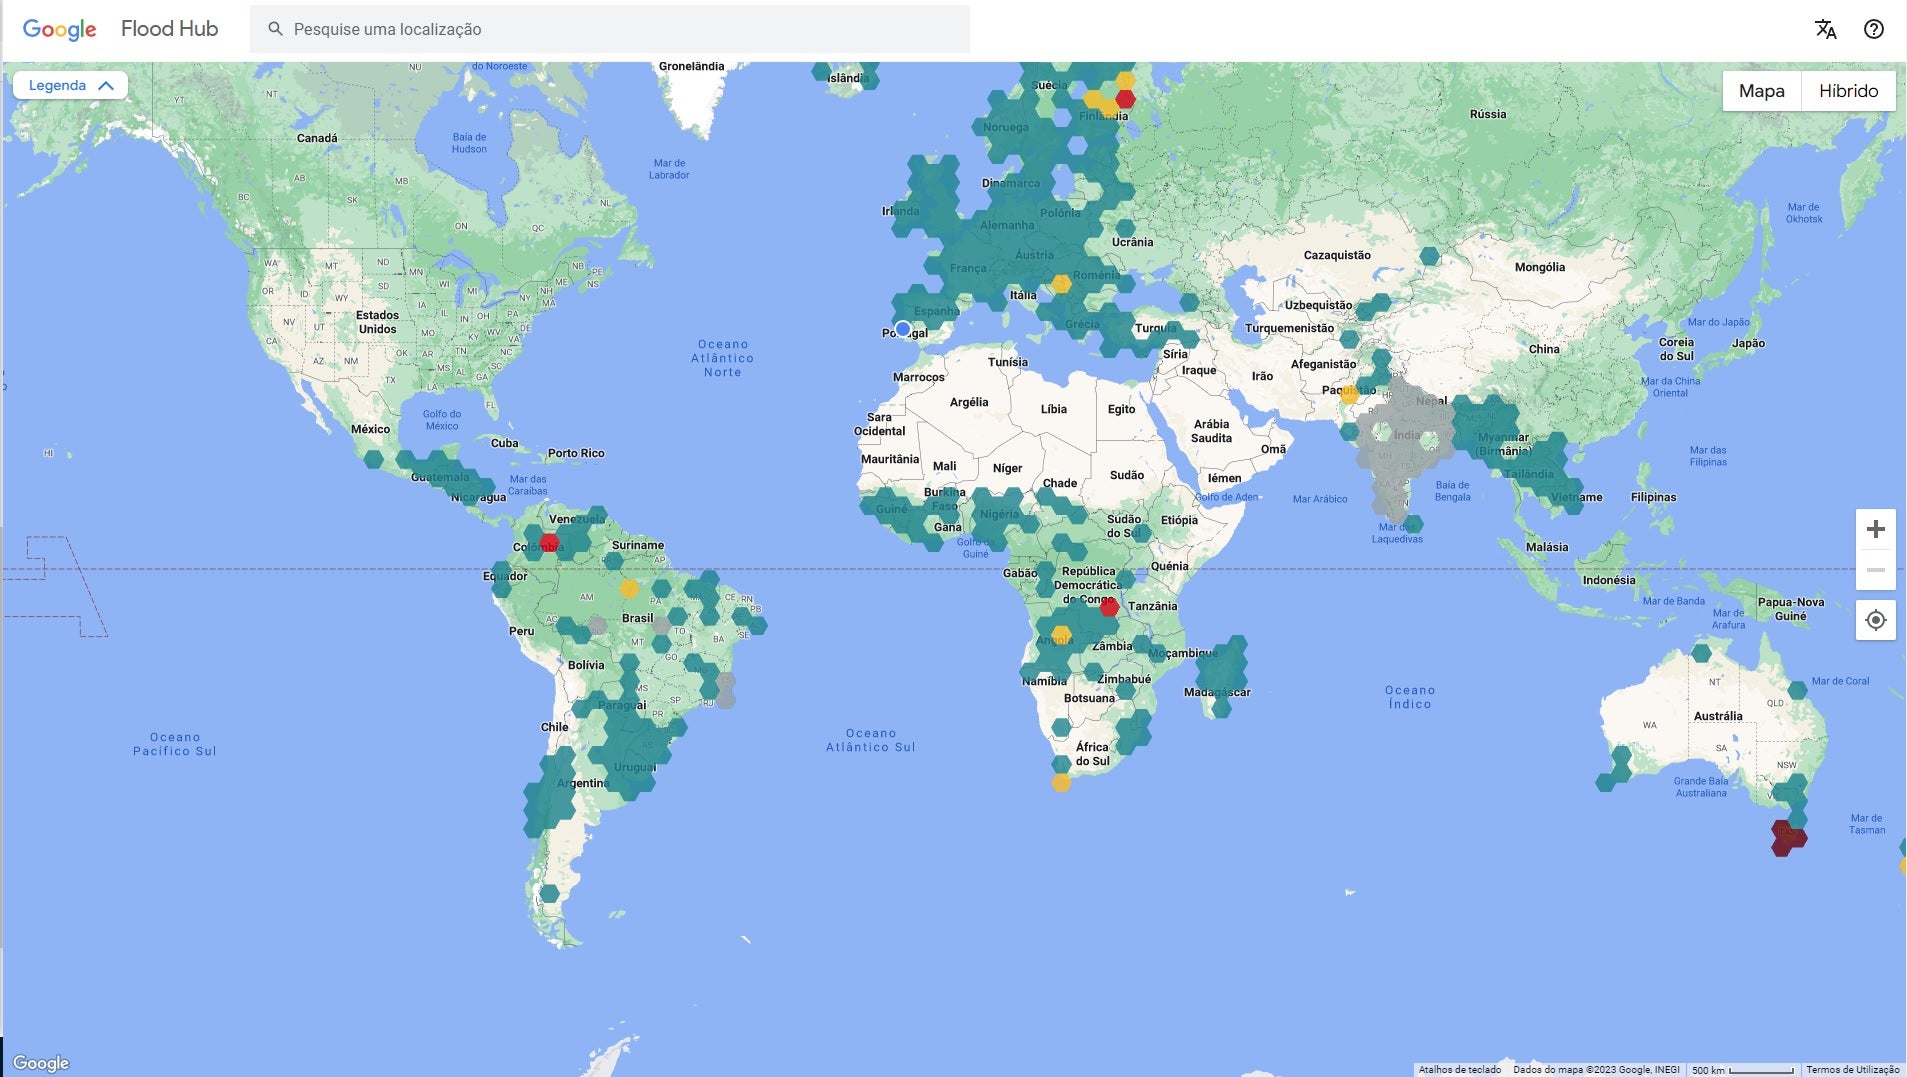This screenshot has height=1077, width=1907.
Task: Click the yellow hexagon in South Africa
Action: pyautogui.click(x=1061, y=783)
